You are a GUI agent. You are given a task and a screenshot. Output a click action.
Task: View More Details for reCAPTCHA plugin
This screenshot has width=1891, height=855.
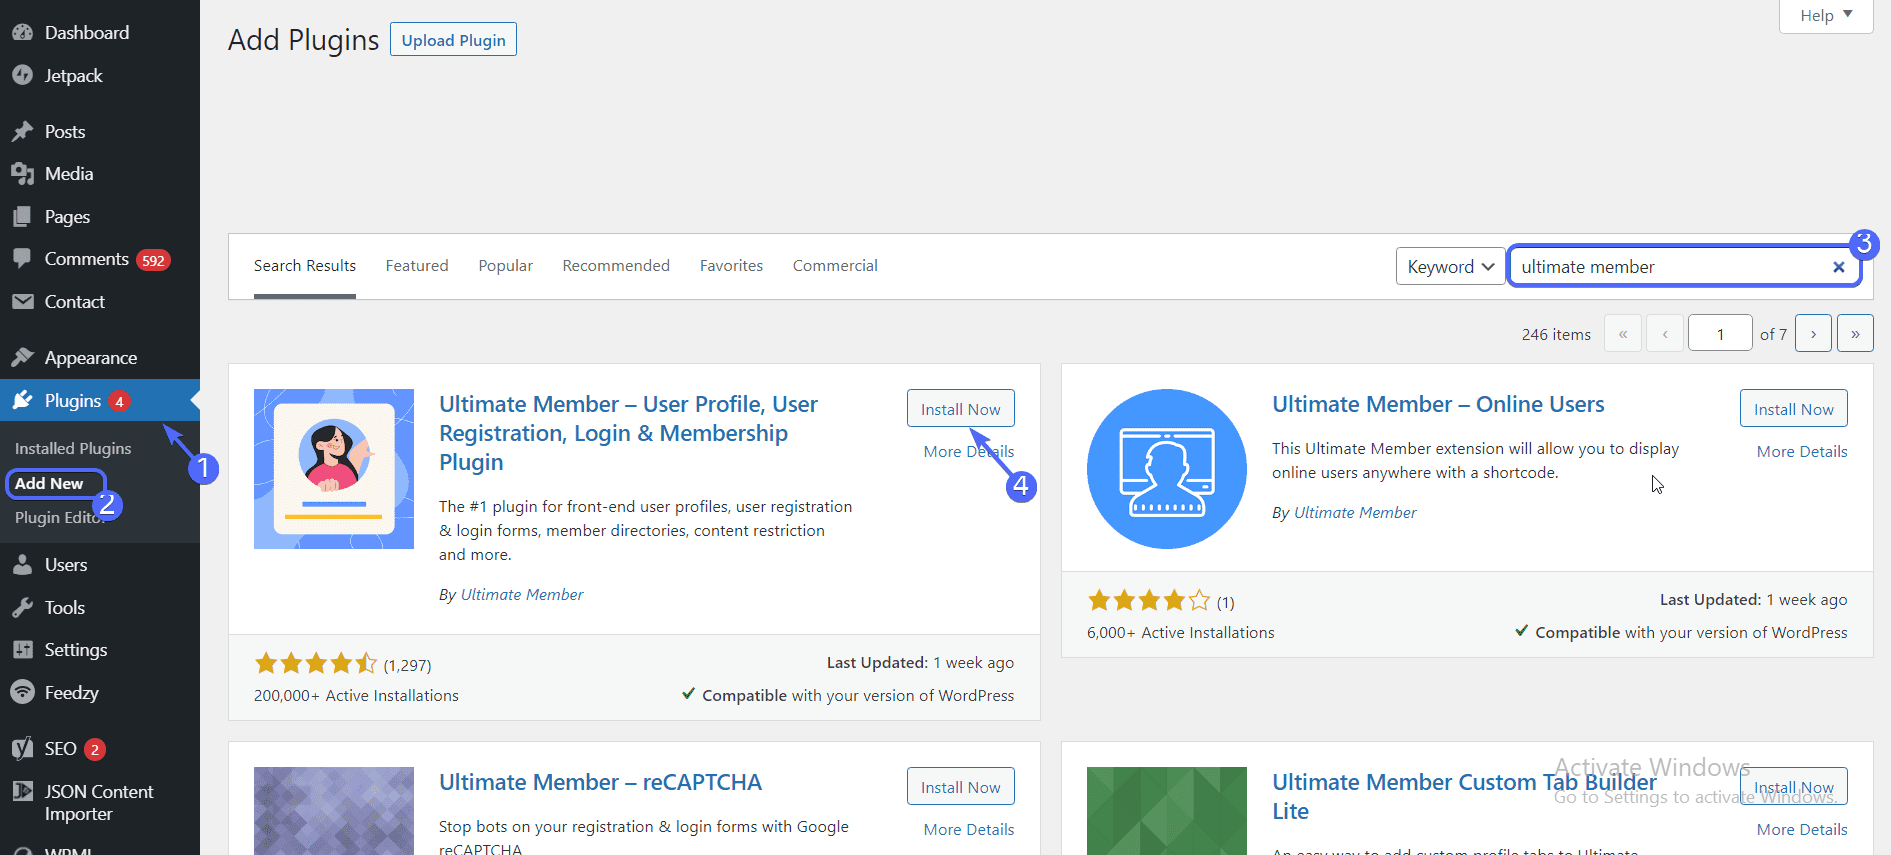[x=969, y=830]
